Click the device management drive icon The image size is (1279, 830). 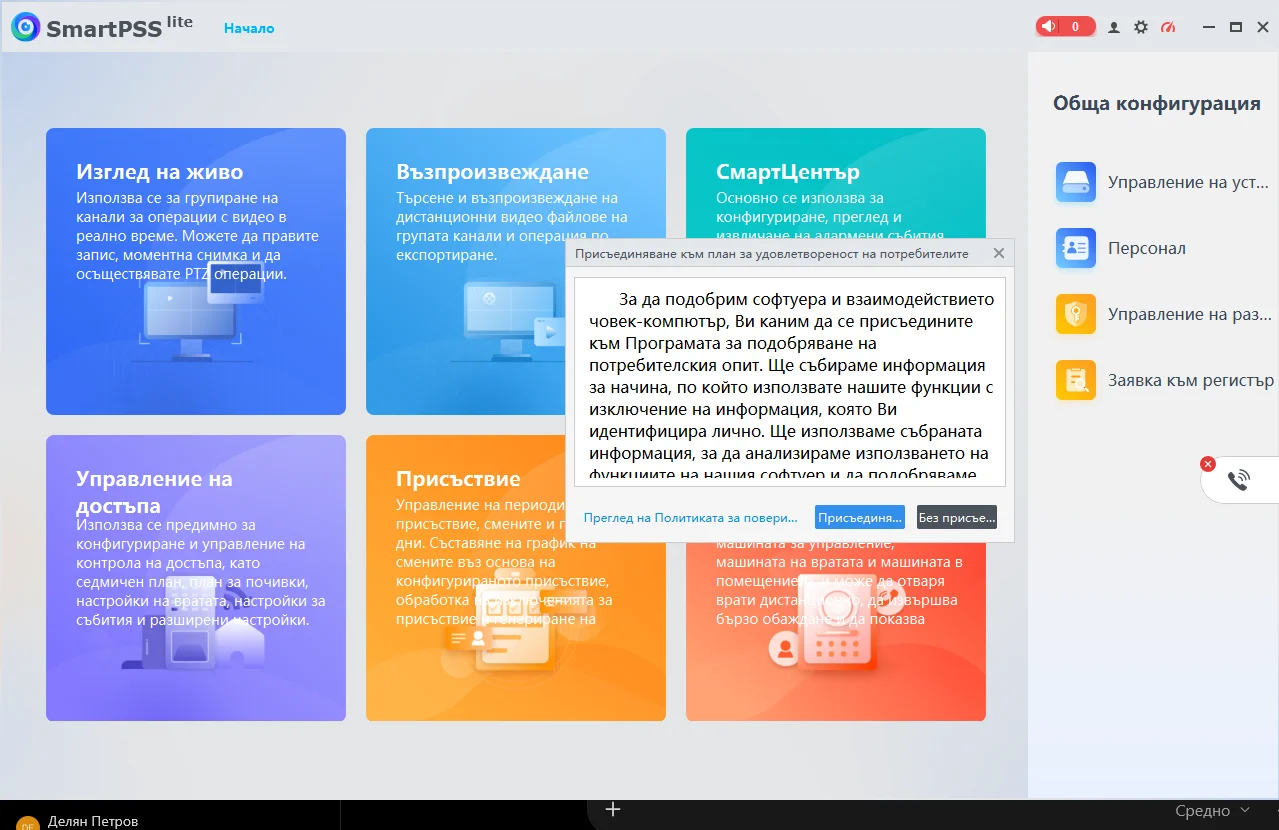[x=1076, y=182]
